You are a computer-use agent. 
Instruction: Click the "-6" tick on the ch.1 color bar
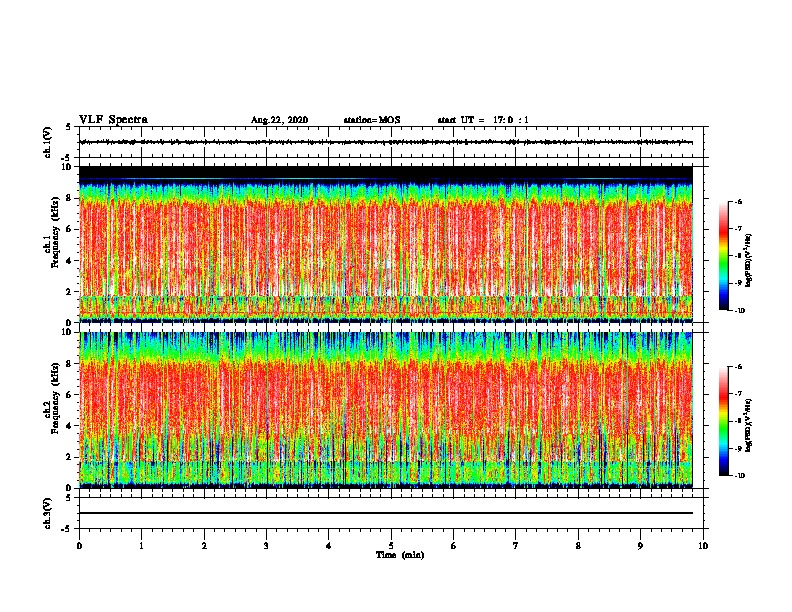point(738,201)
